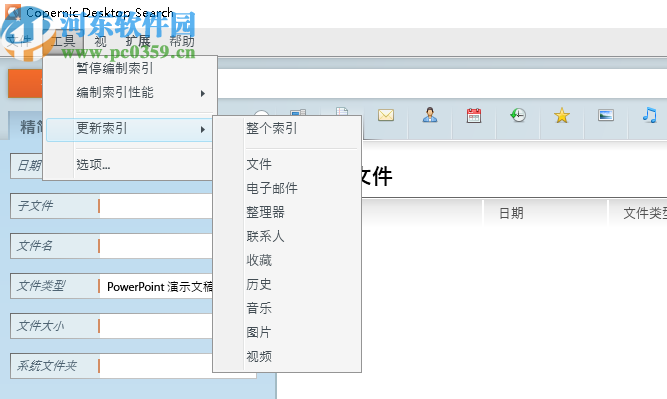The height and width of the screenshot is (399, 667).
Task: Sort results by the 日期 column header
Action: [545, 213]
